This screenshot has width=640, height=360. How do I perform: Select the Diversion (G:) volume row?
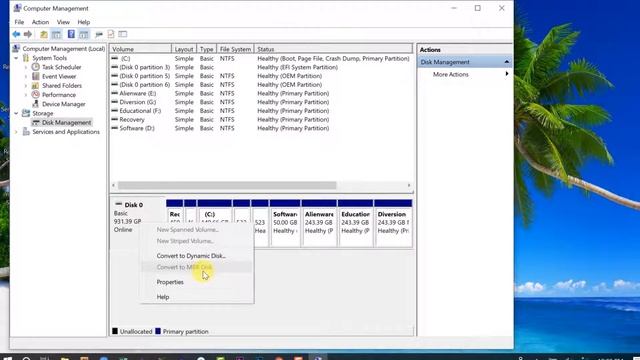pos(261,102)
